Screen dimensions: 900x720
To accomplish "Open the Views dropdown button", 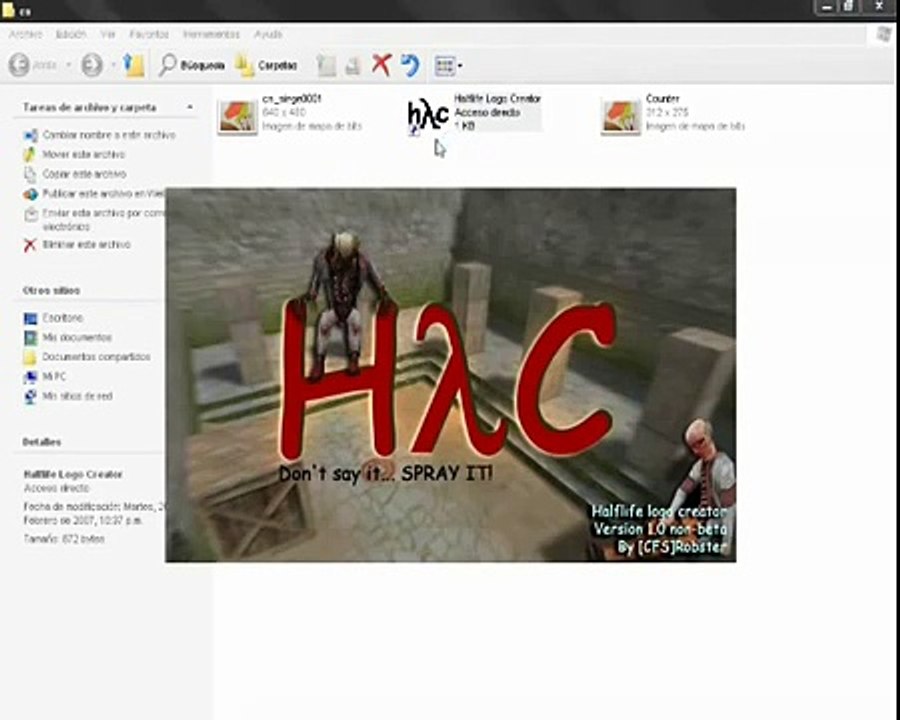I will (448, 65).
